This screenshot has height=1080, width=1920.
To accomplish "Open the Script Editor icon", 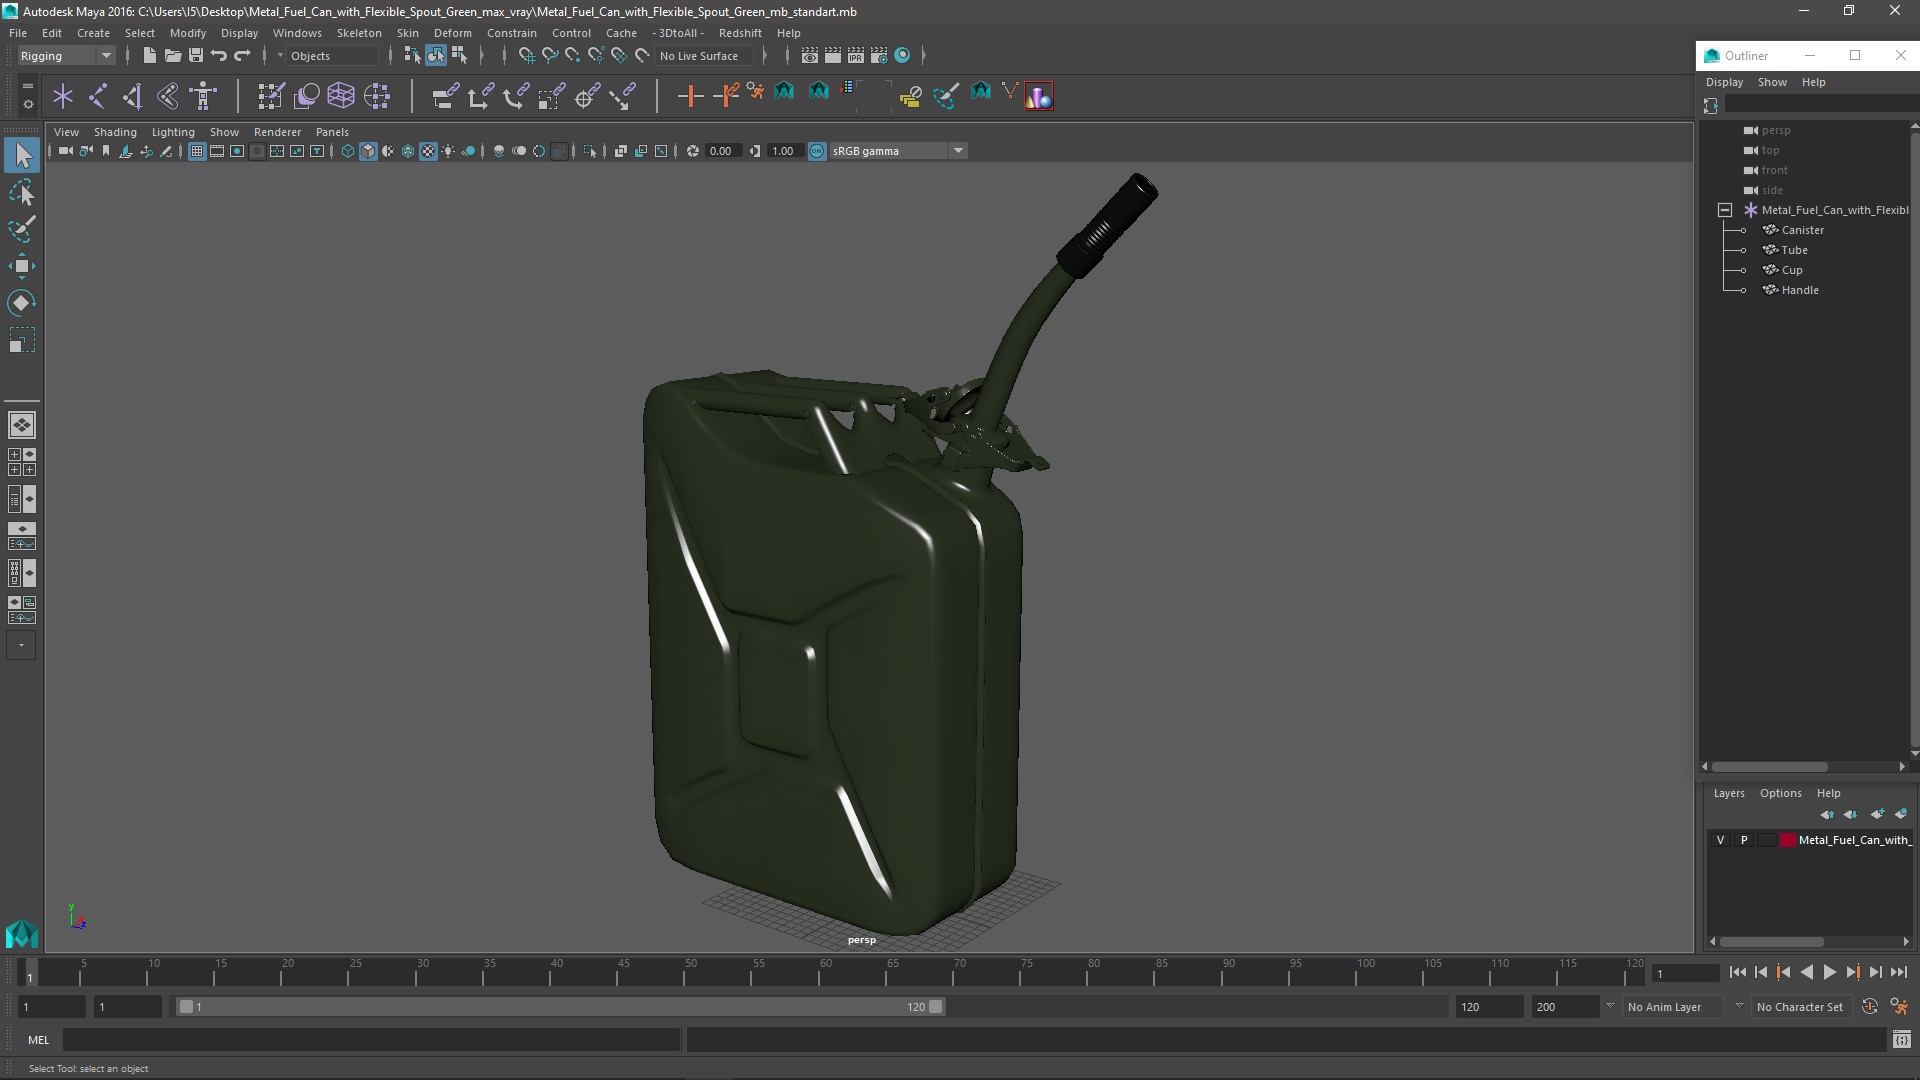I will 1901,1040.
